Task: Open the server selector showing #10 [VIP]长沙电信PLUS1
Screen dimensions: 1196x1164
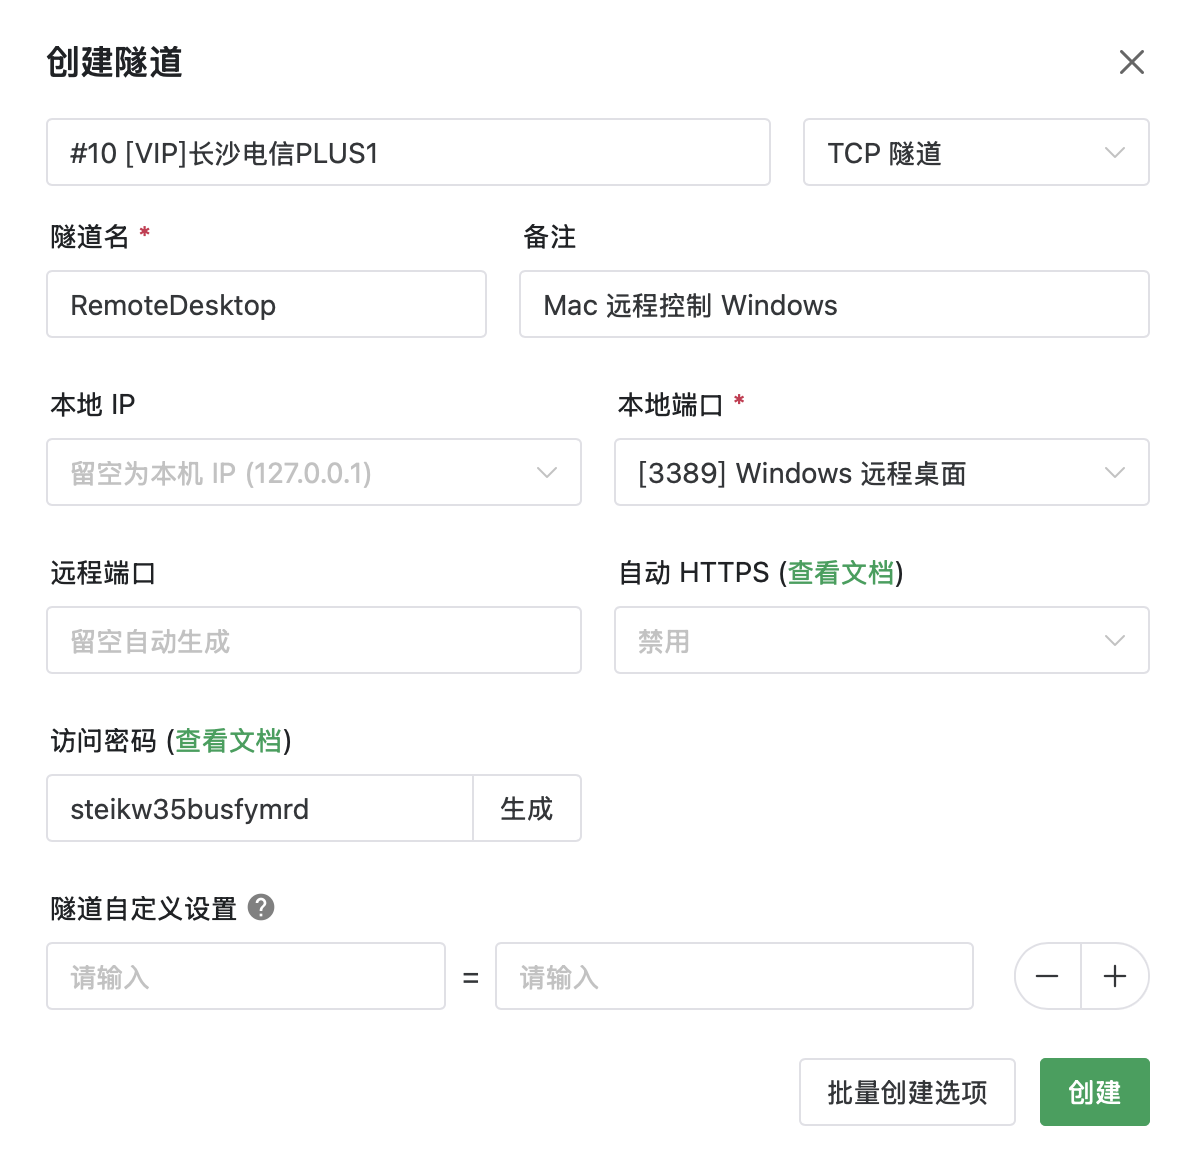Action: coord(408,152)
